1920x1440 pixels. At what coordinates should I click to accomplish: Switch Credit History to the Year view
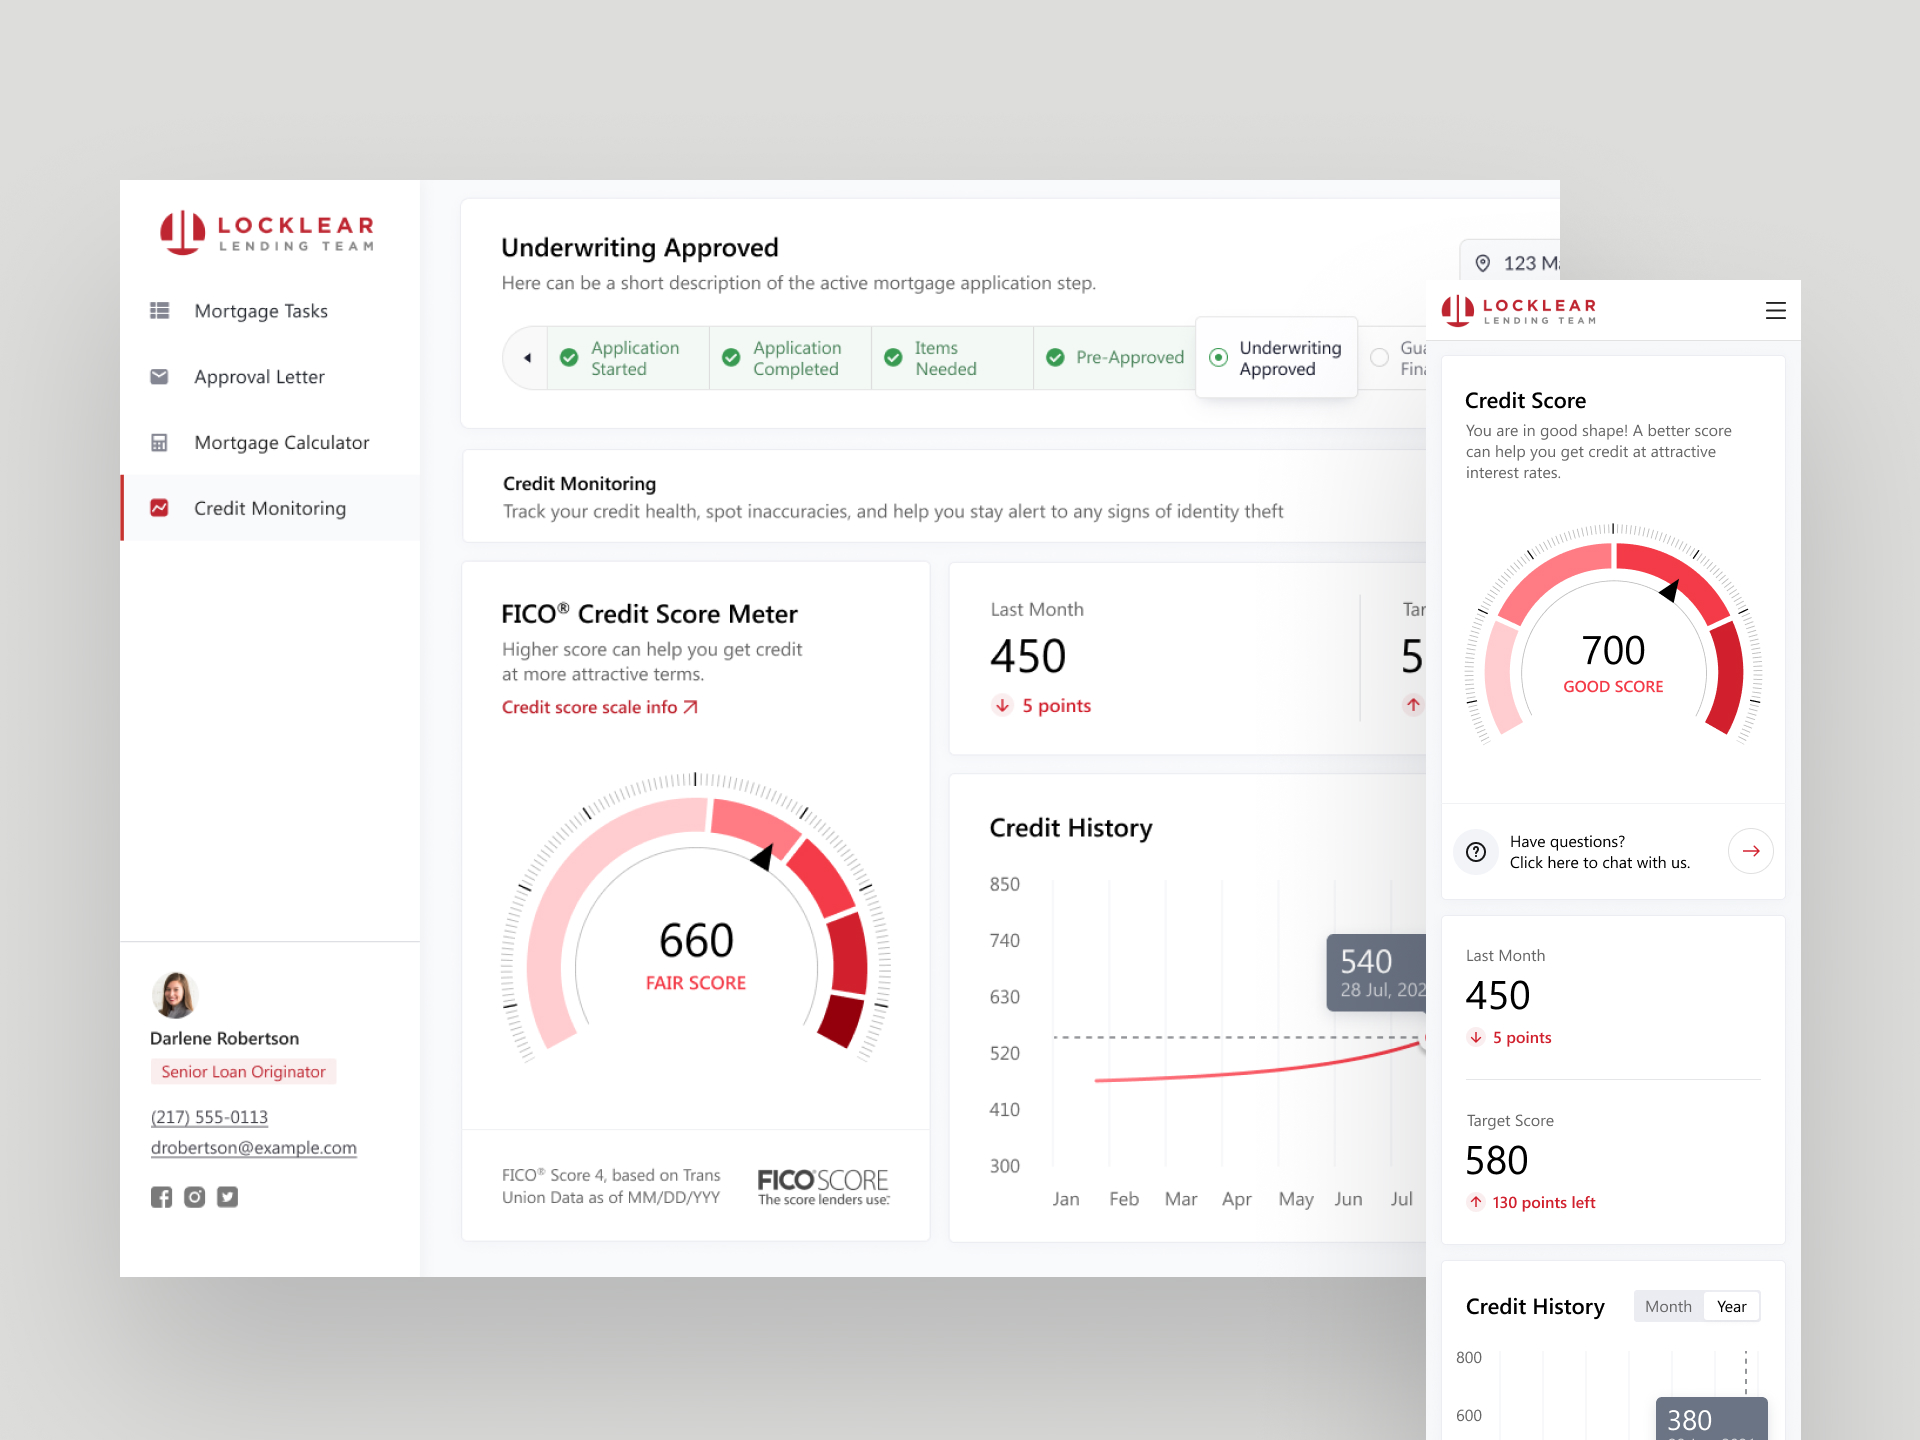(x=1731, y=1306)
